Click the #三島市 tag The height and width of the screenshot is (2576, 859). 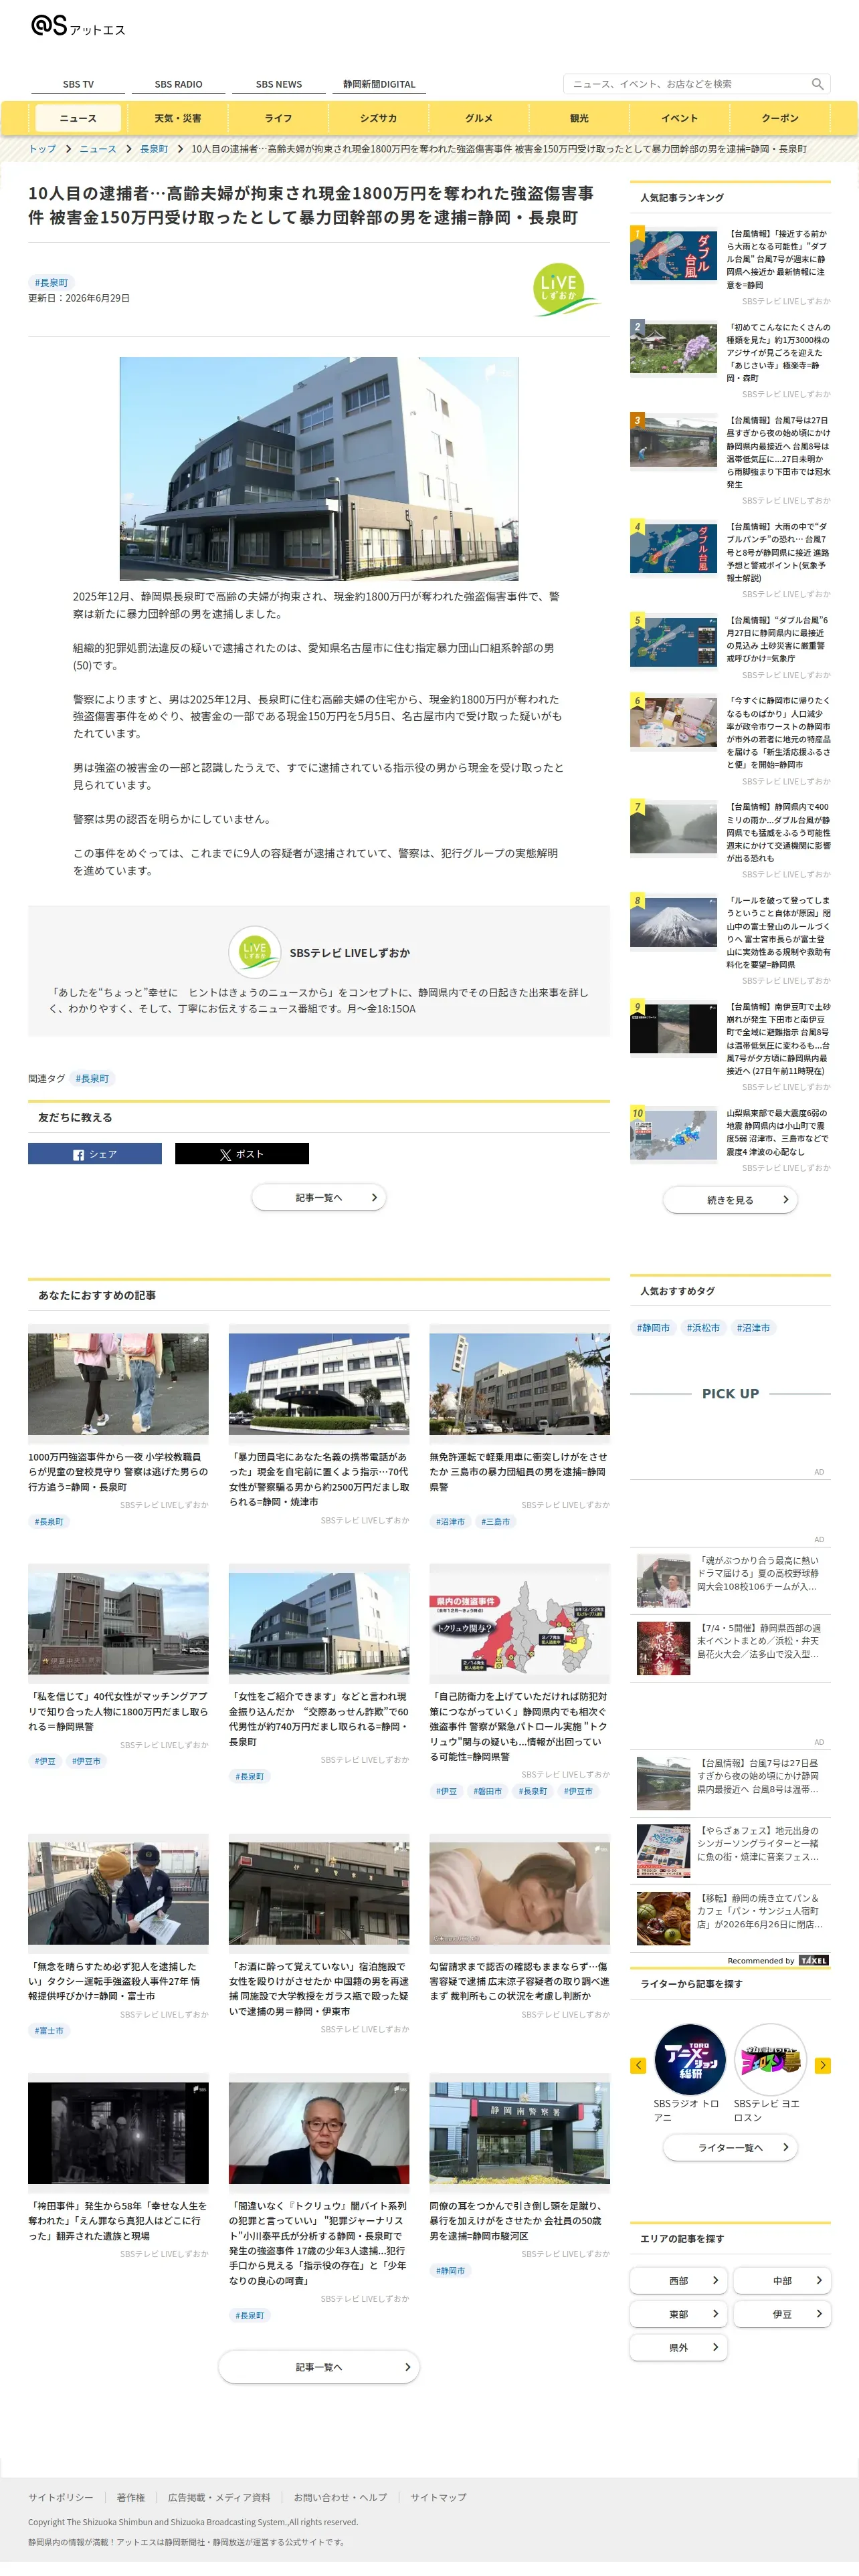495,1522
